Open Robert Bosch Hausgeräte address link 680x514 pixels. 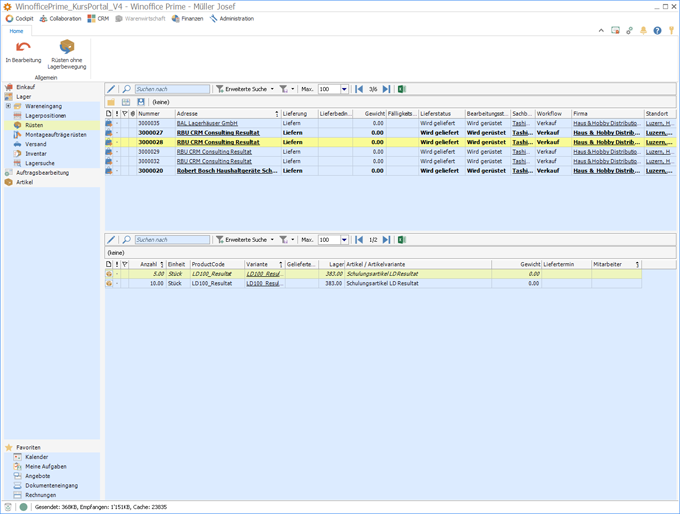227,171
